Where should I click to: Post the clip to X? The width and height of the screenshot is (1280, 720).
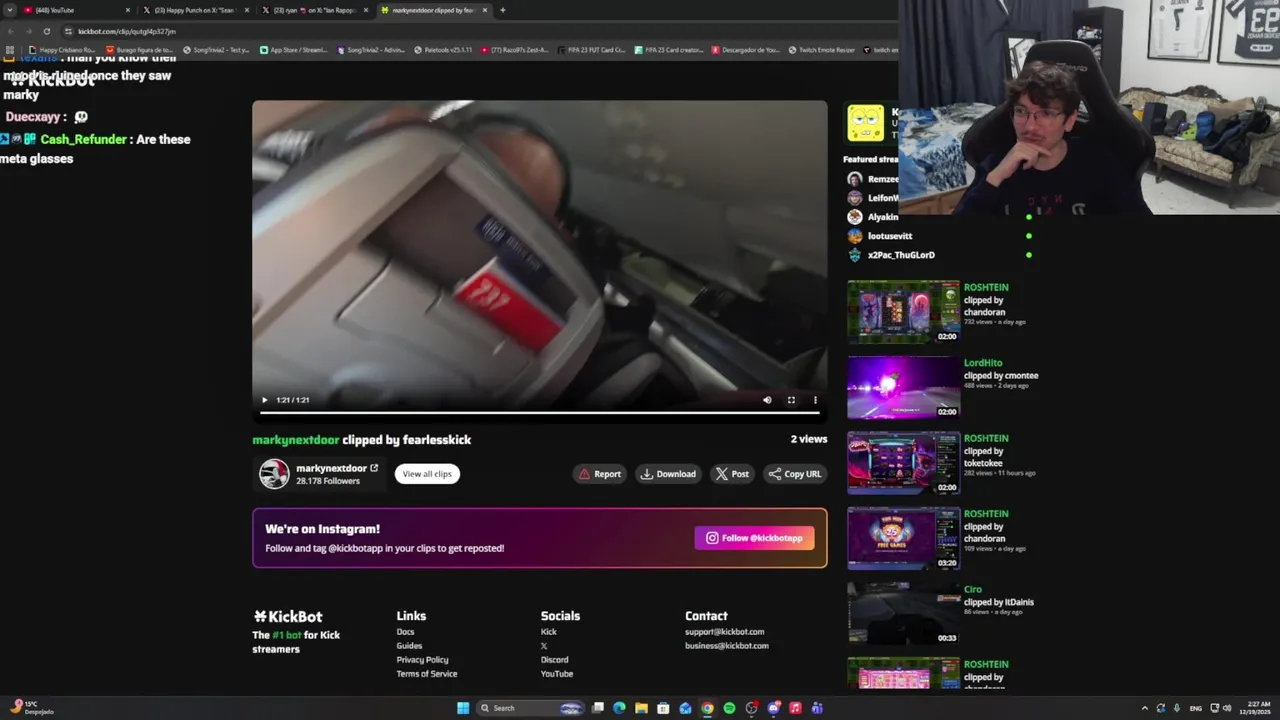coord(732,474)
